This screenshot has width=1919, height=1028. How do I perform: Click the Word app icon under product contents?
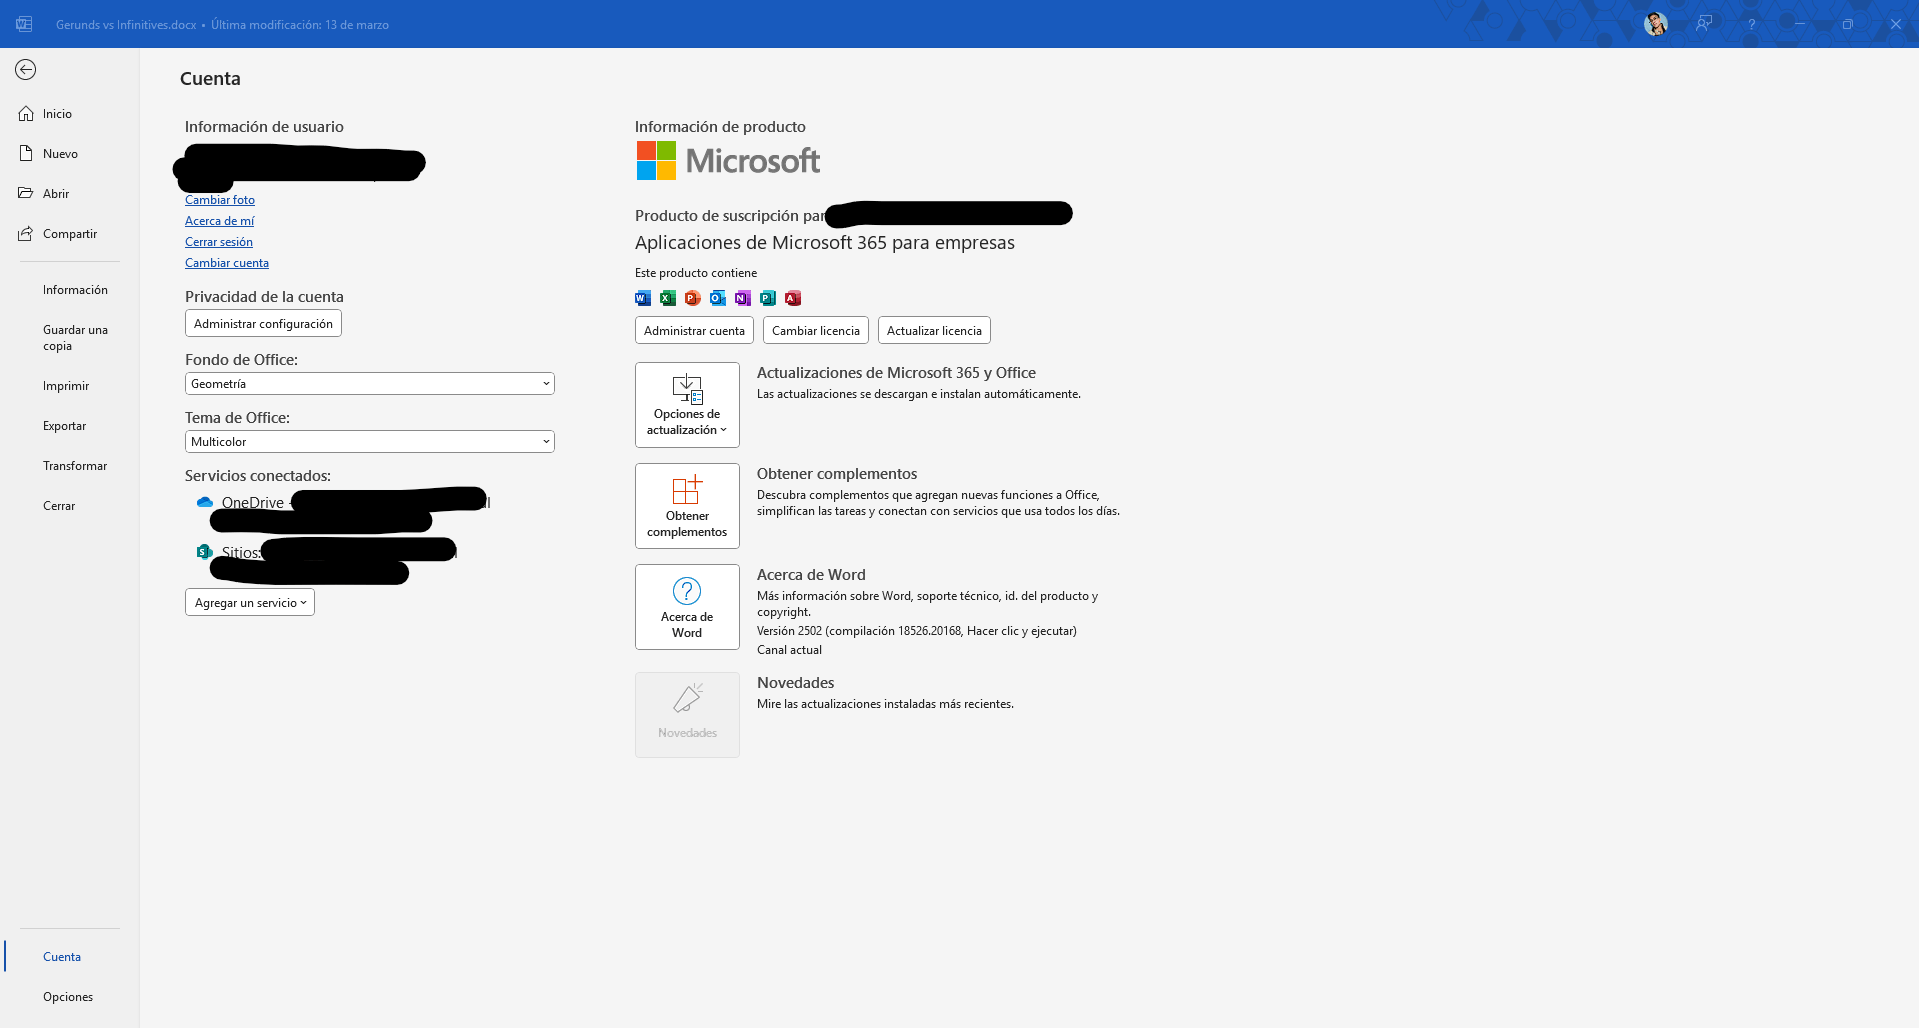click(x=643, y=298)
